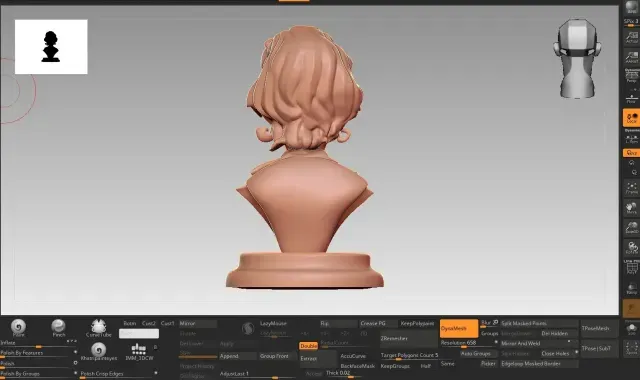Adjust Polish Crisp Edges slider
Image resolution: width=640 pixels, height=380 pixels.
(x=119, y=374)
